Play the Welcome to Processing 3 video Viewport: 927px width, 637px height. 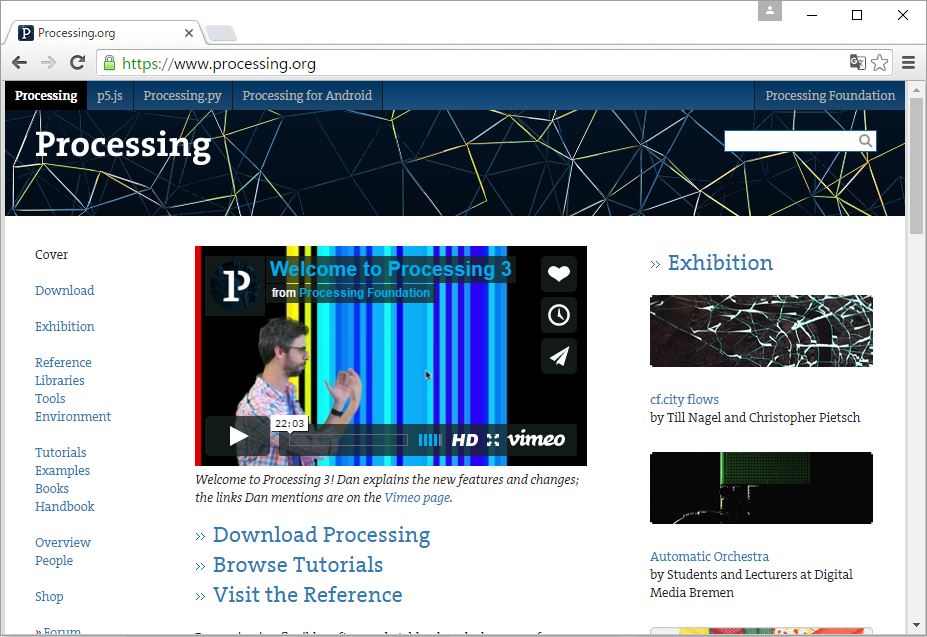point(238,436)
